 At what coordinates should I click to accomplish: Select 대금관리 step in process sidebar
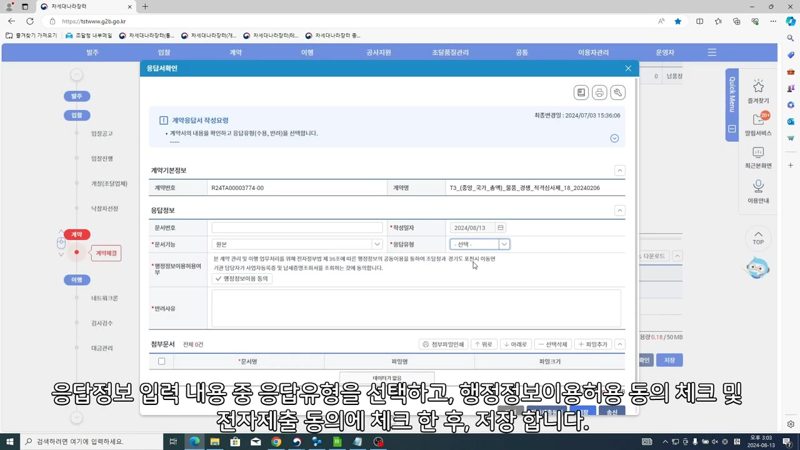coord(102,348)
